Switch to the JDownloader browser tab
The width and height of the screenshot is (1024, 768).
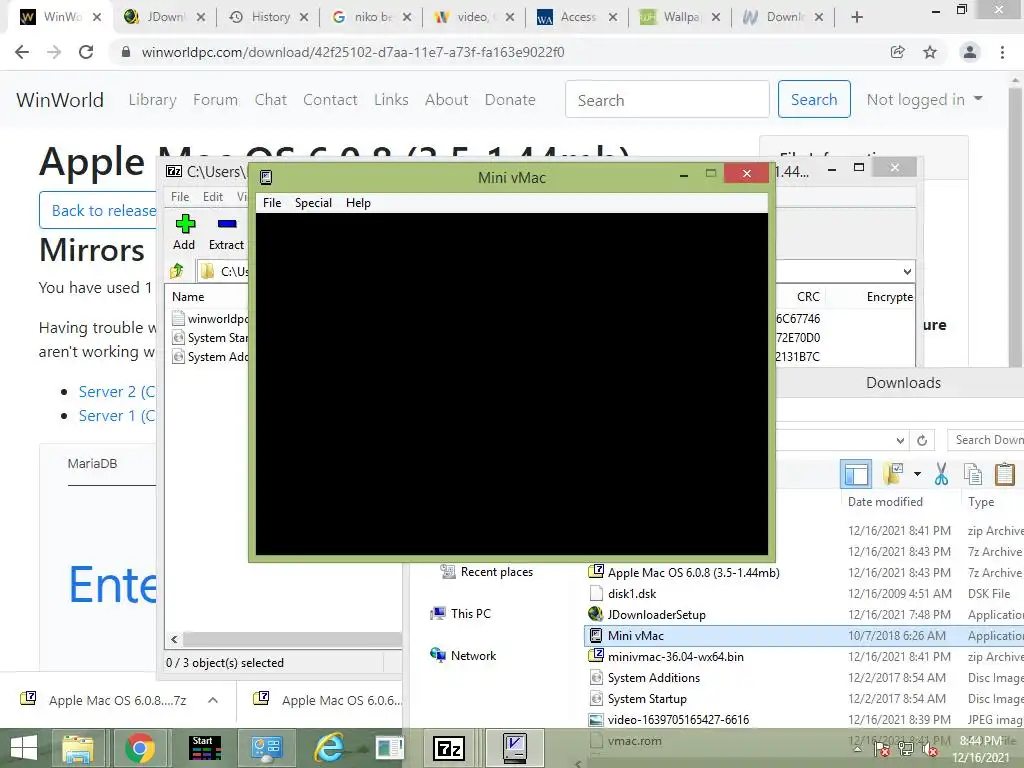pos(165,17)
